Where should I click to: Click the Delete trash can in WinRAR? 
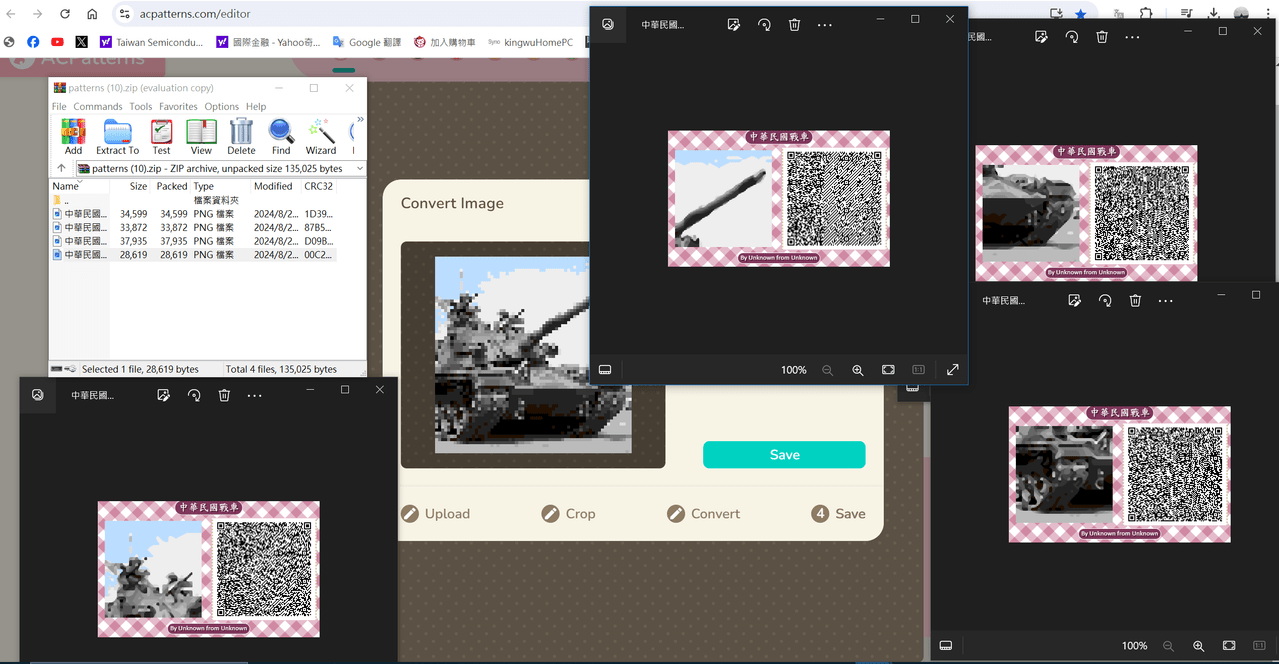241,132
